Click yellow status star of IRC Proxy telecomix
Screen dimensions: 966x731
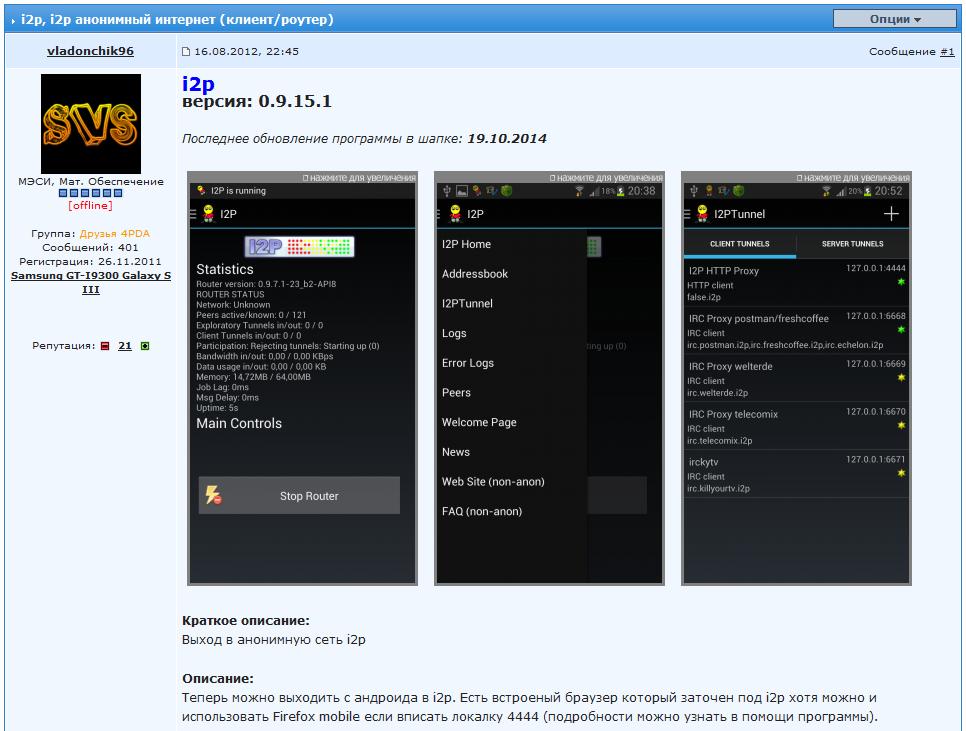[901, 425]
